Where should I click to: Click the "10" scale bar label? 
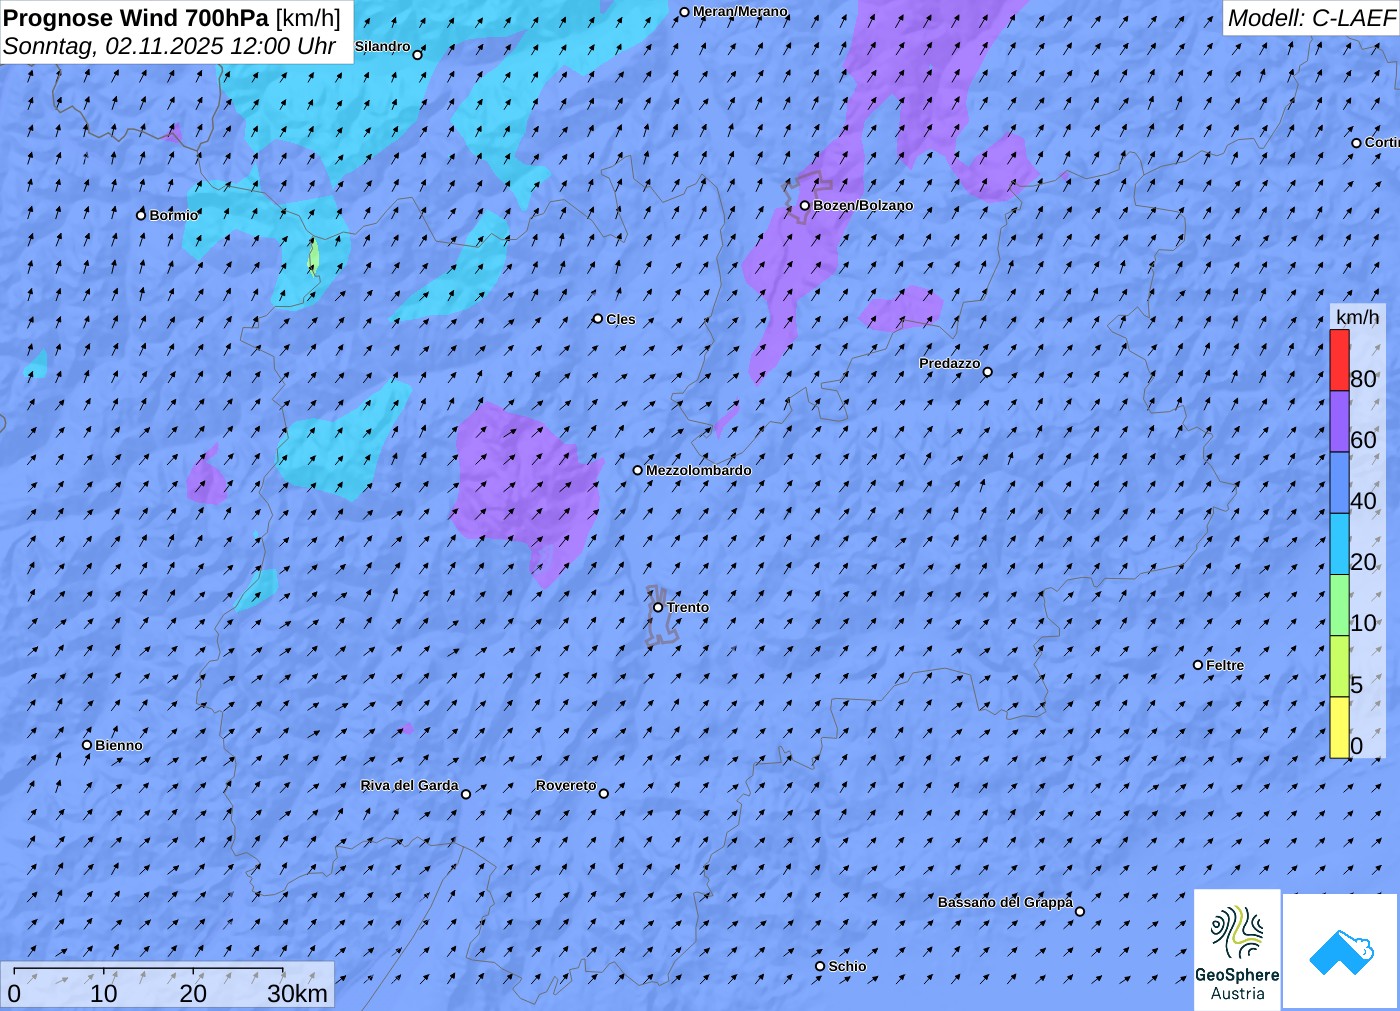click(104, 993)
